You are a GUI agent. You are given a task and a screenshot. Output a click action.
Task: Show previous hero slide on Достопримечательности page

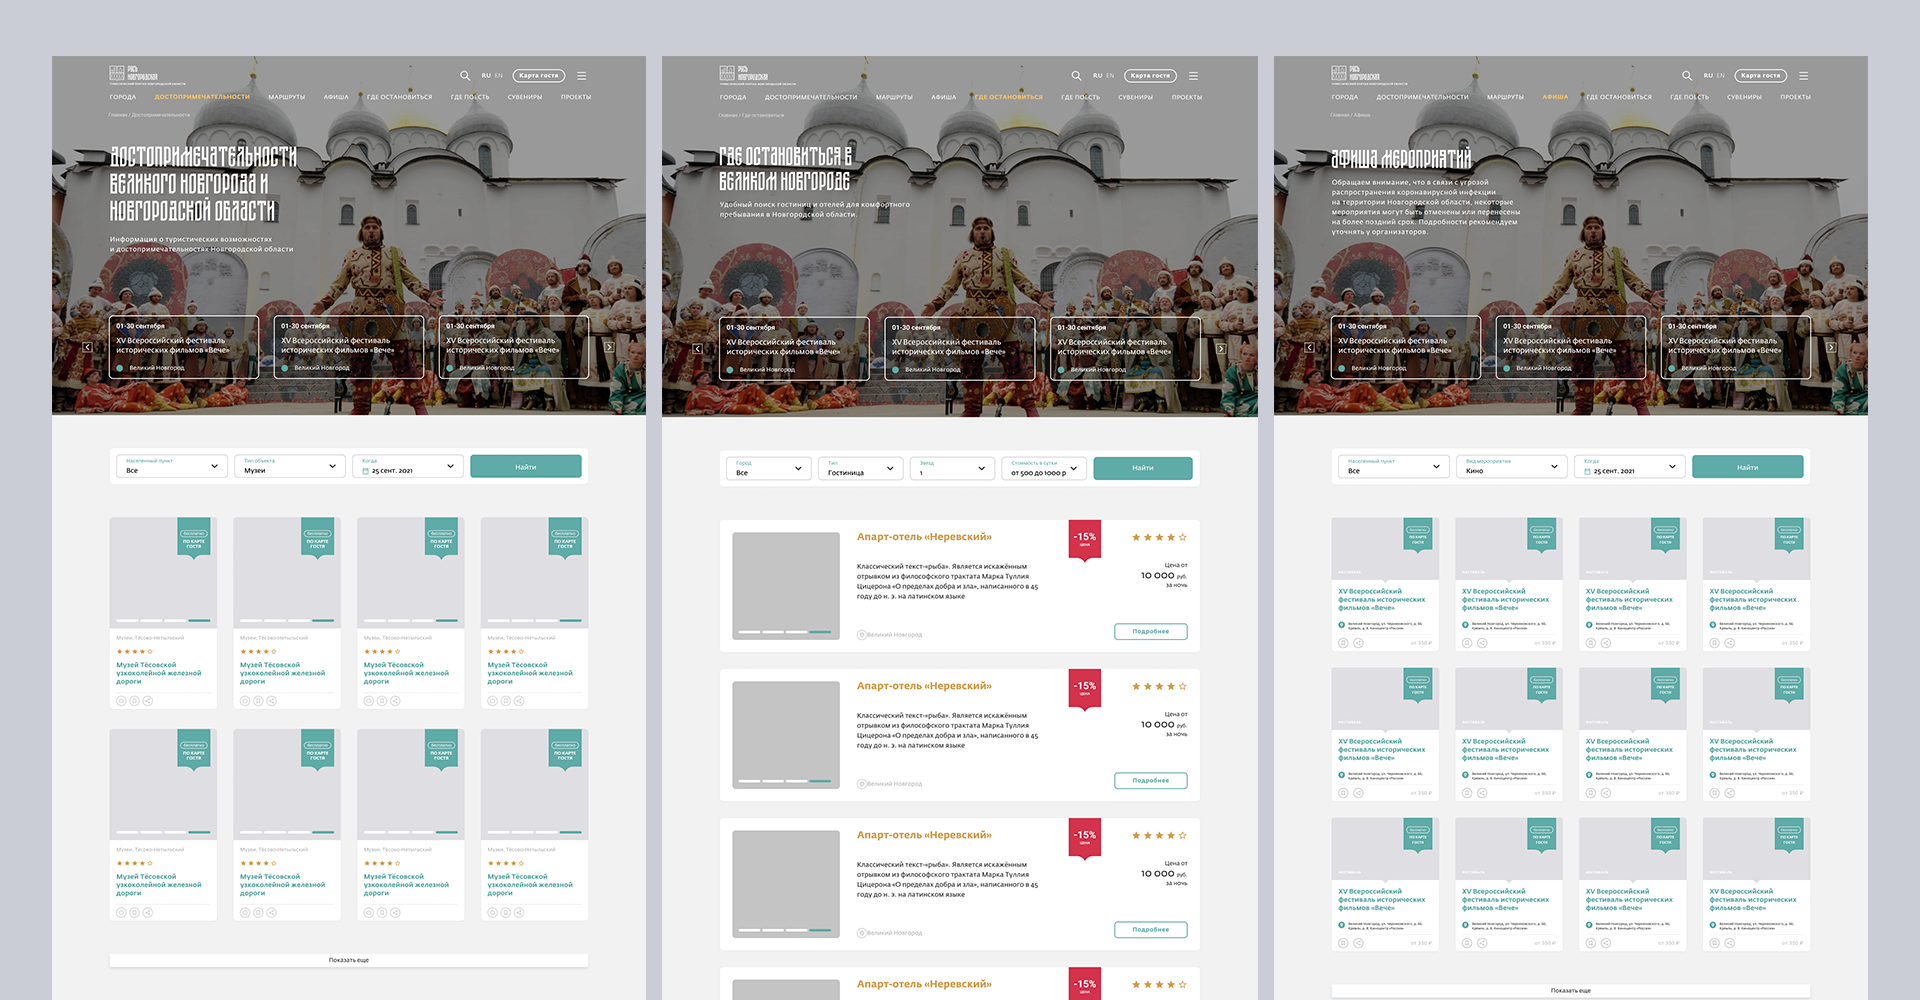(87, 347)
